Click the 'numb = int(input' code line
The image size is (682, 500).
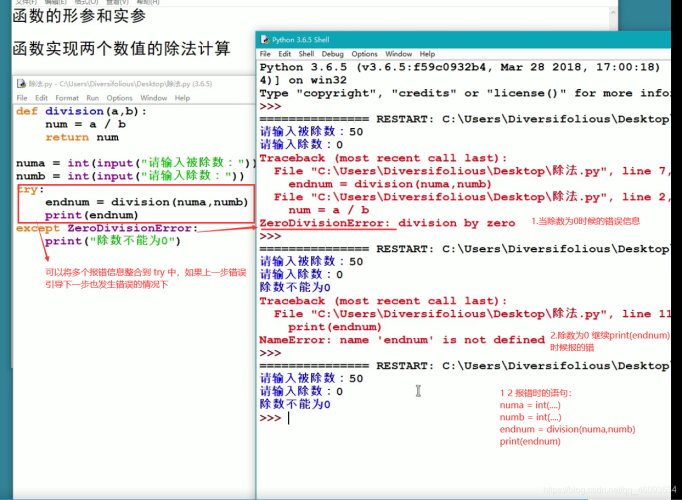(x=130, y=176)
